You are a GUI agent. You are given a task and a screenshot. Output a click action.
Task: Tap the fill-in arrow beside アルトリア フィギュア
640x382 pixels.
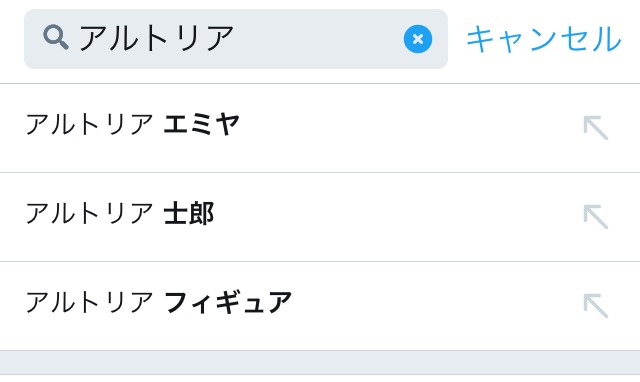click(596, 306)
